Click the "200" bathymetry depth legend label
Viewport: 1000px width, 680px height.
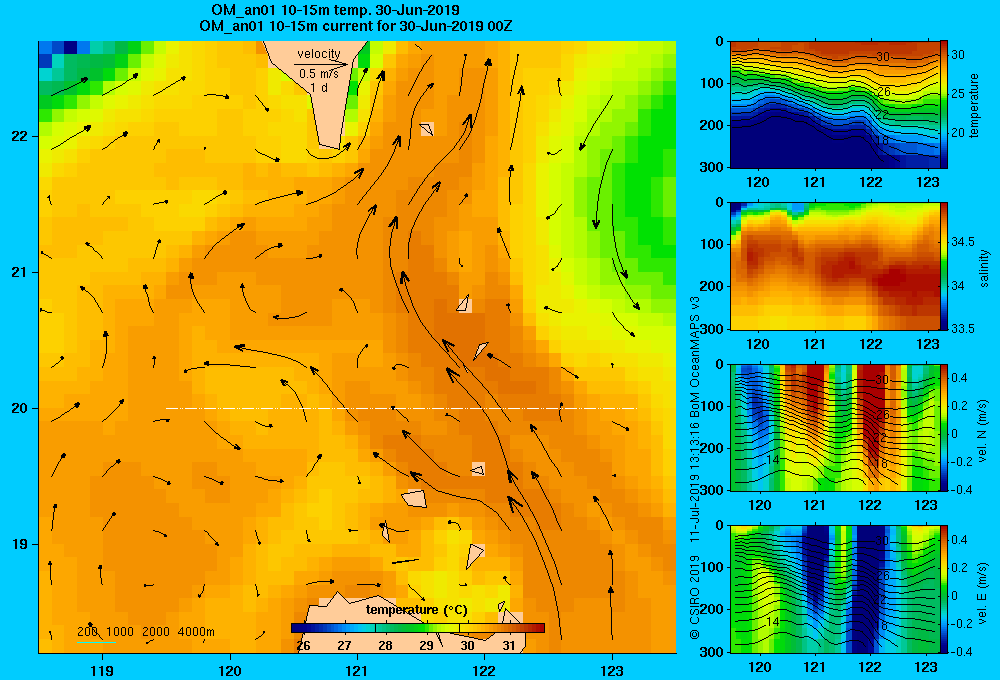tap(87, 632)
